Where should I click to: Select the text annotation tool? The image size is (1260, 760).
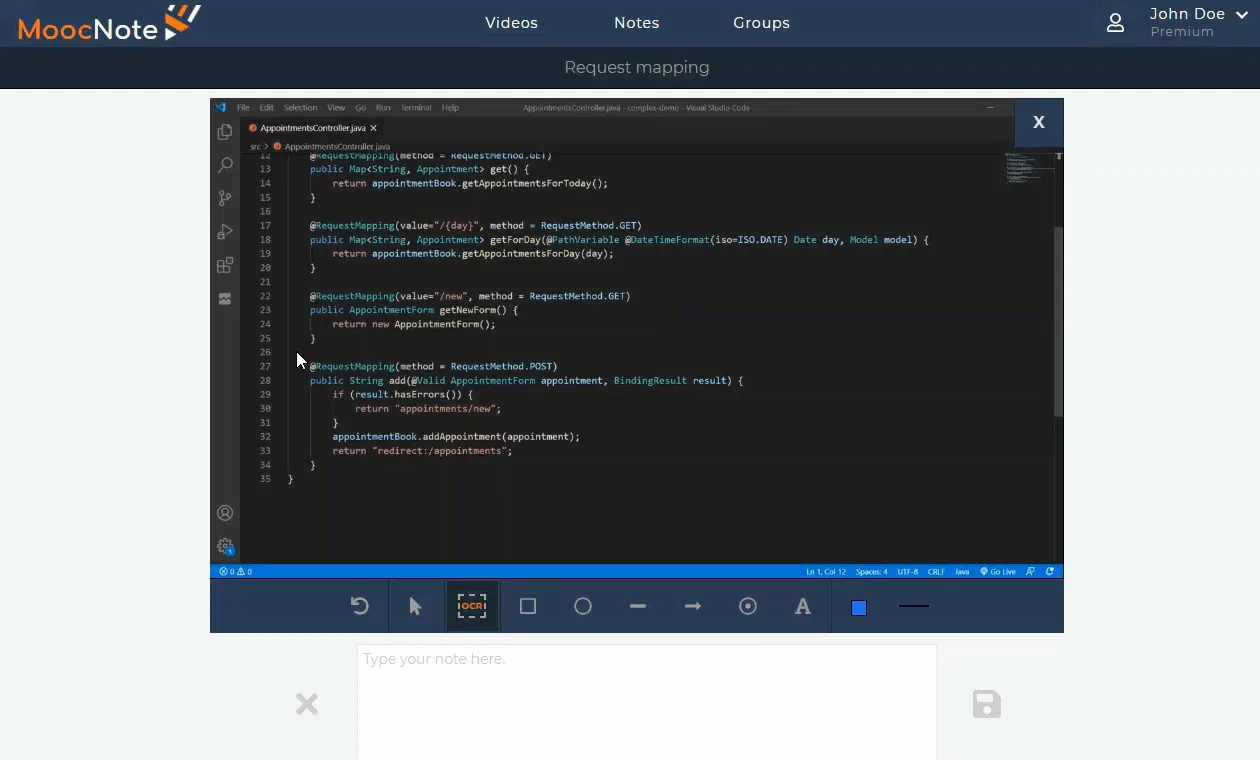point(803,606)
